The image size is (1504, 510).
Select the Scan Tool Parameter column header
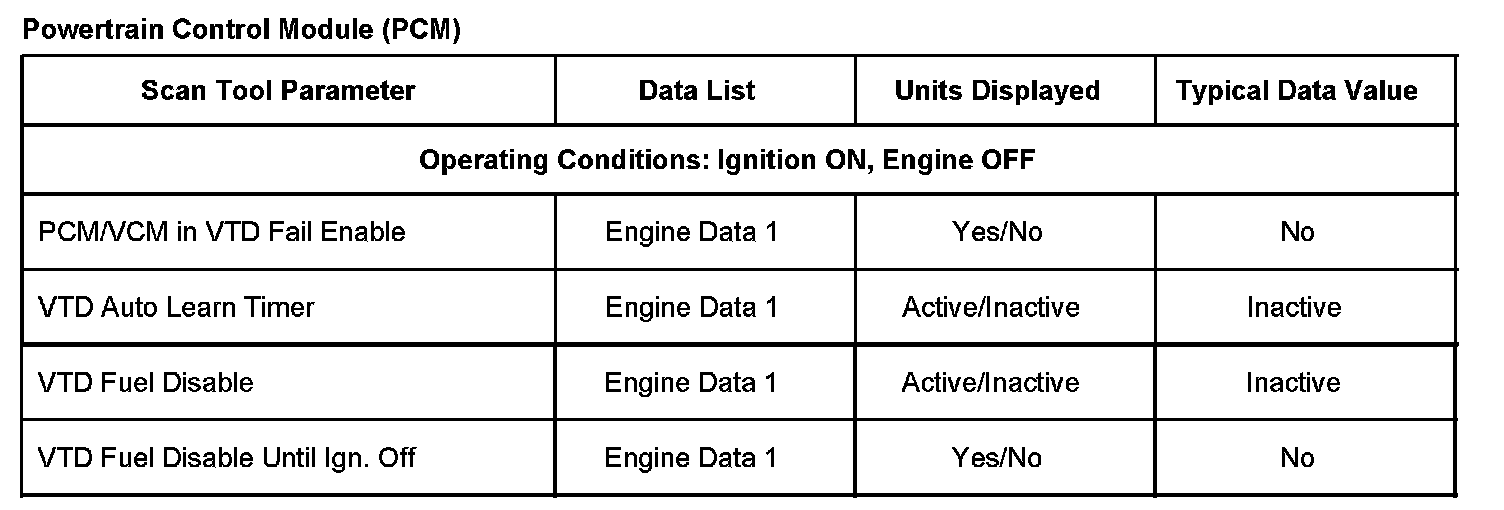(278, 91)
